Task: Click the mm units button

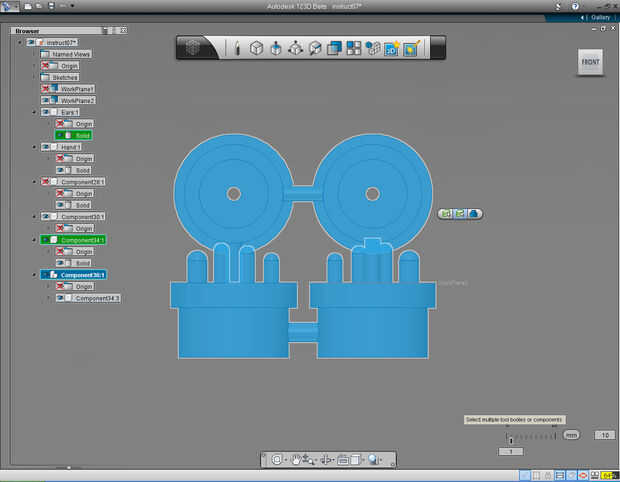Action: point(571,435)
